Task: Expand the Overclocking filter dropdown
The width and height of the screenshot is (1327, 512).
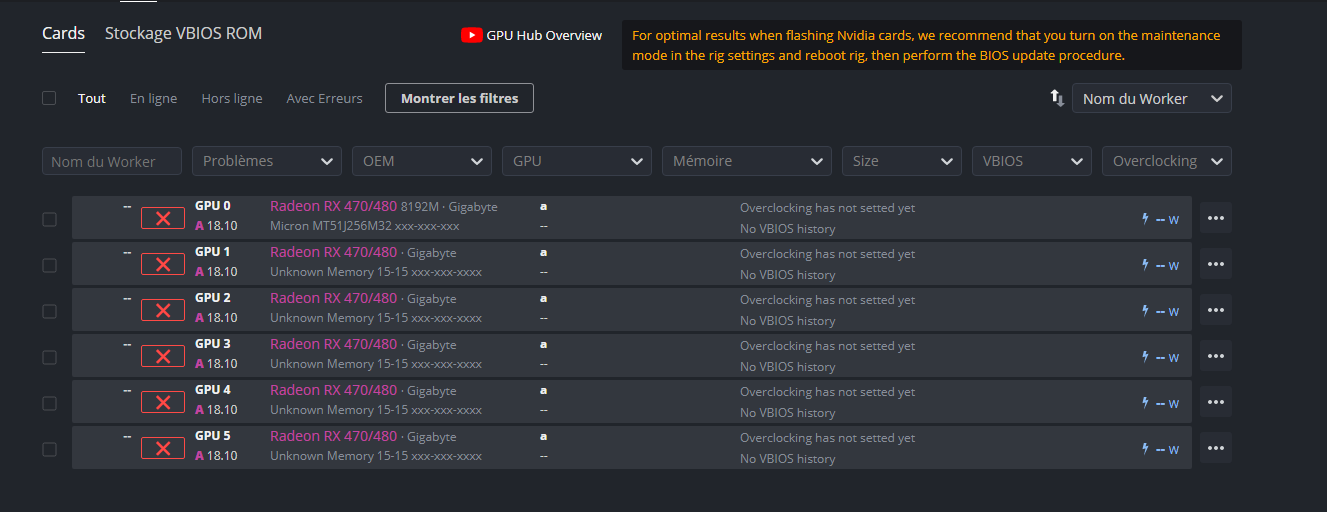Action: (x=1166, y=161)
